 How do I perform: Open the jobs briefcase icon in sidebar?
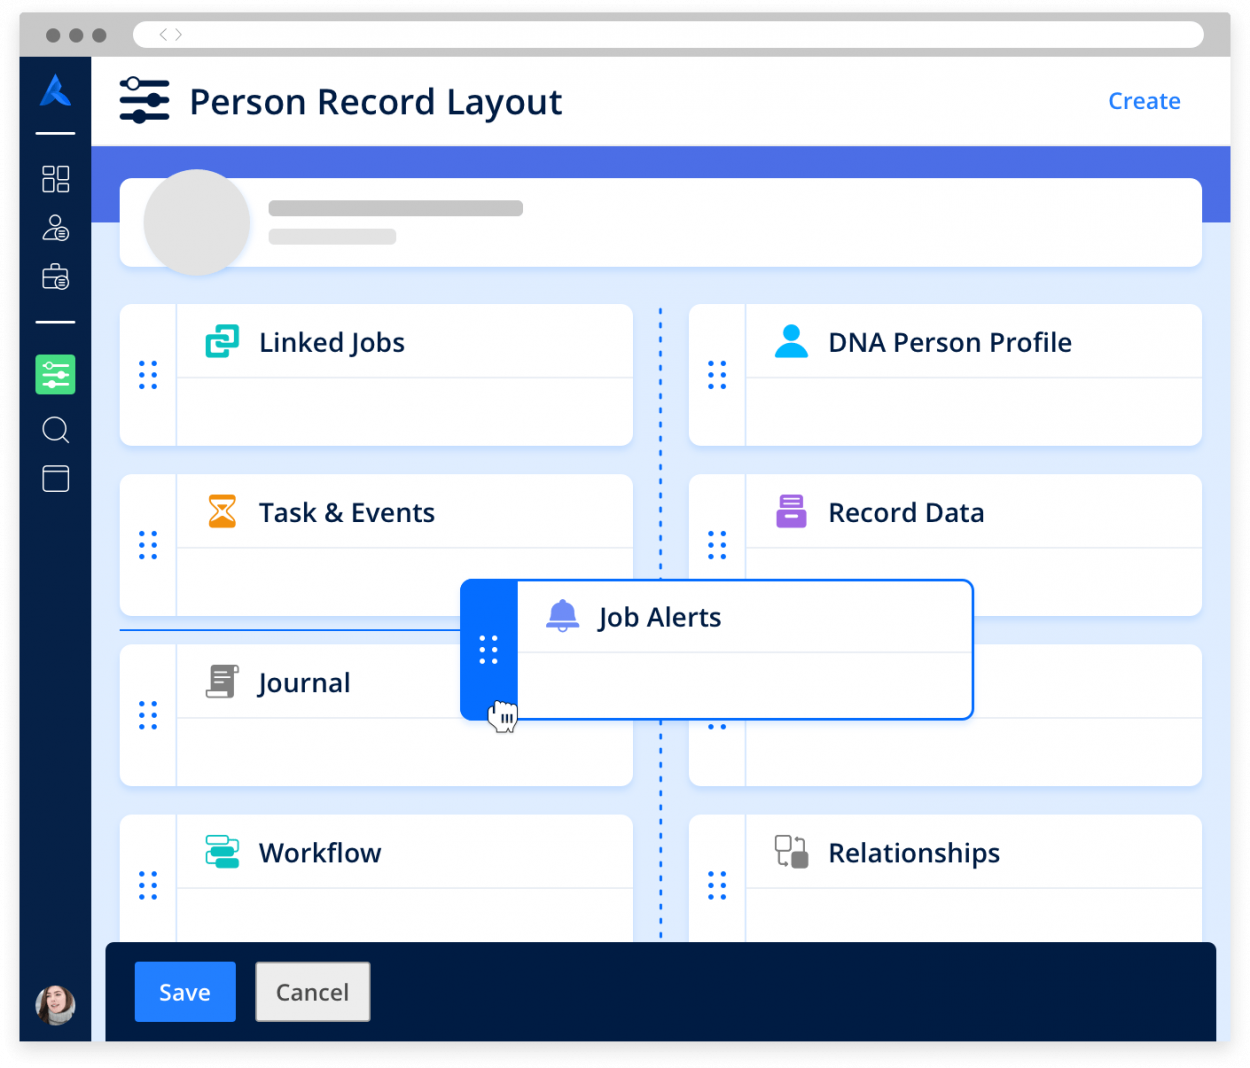pyautogui.click(x=55, y=276)
